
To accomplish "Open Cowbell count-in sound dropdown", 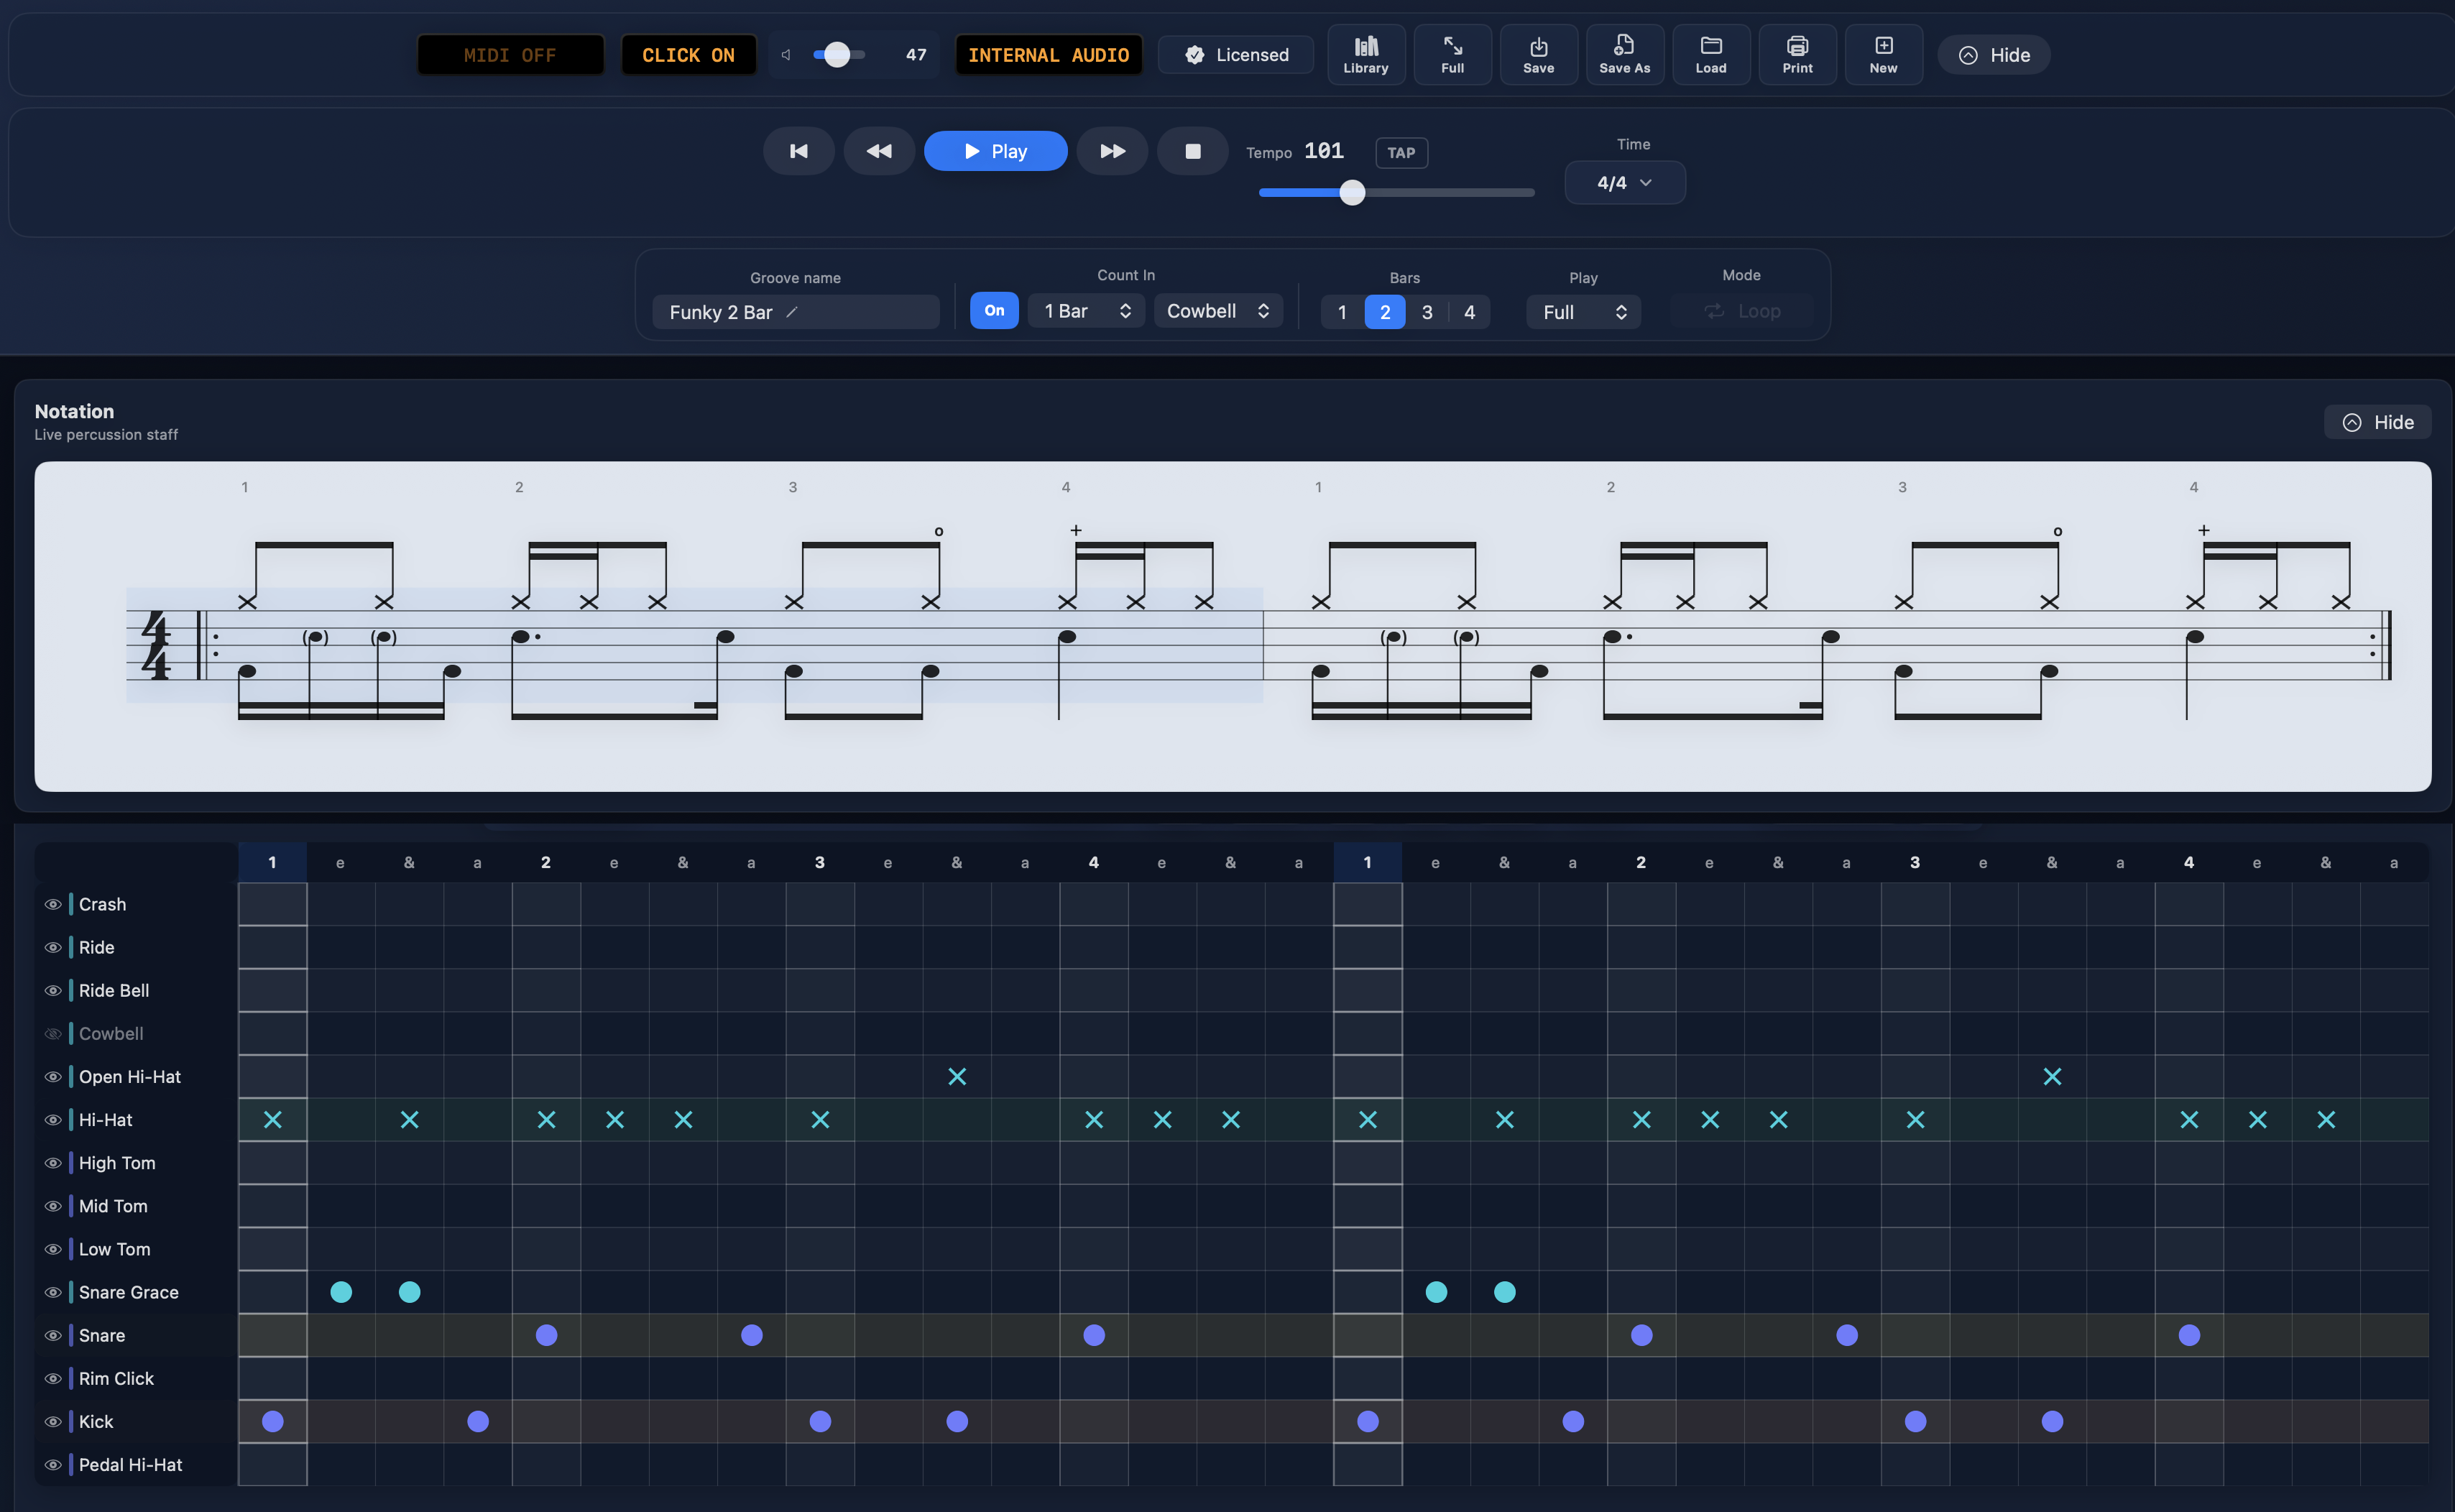I will coord(1218,311).
